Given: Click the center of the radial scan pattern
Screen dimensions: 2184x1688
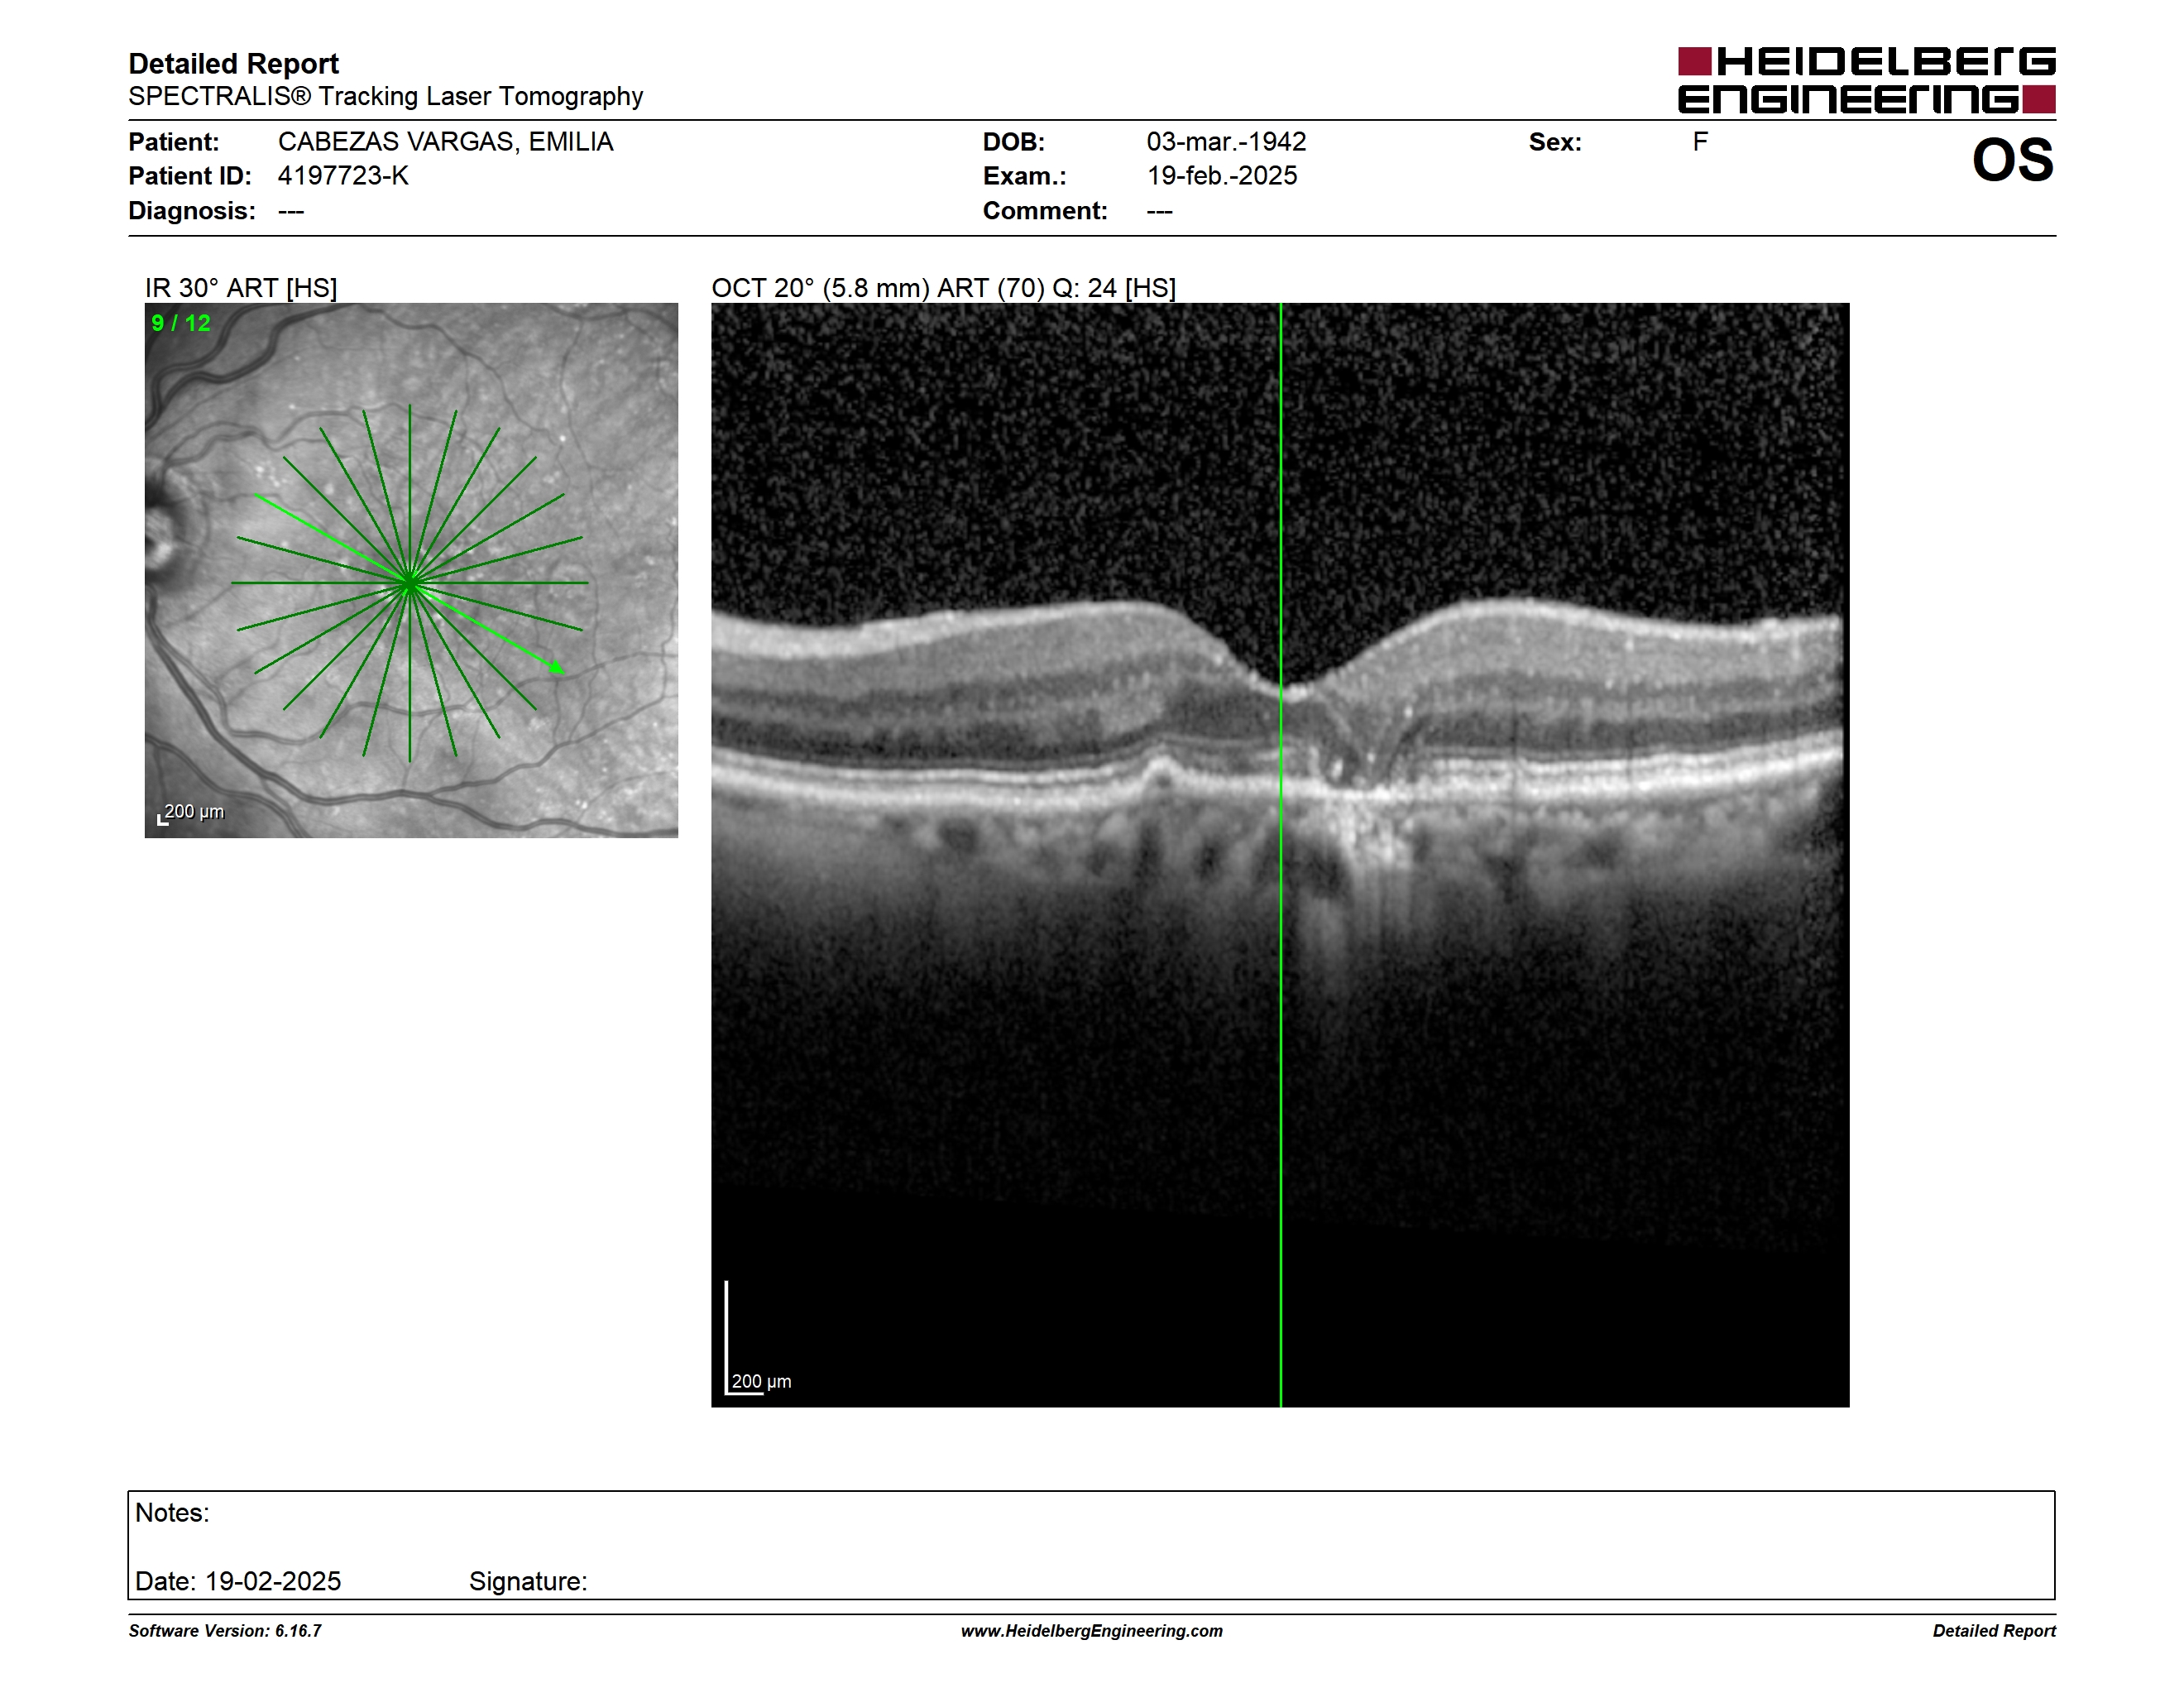Looking at the screenshot, I should point(410,582).
